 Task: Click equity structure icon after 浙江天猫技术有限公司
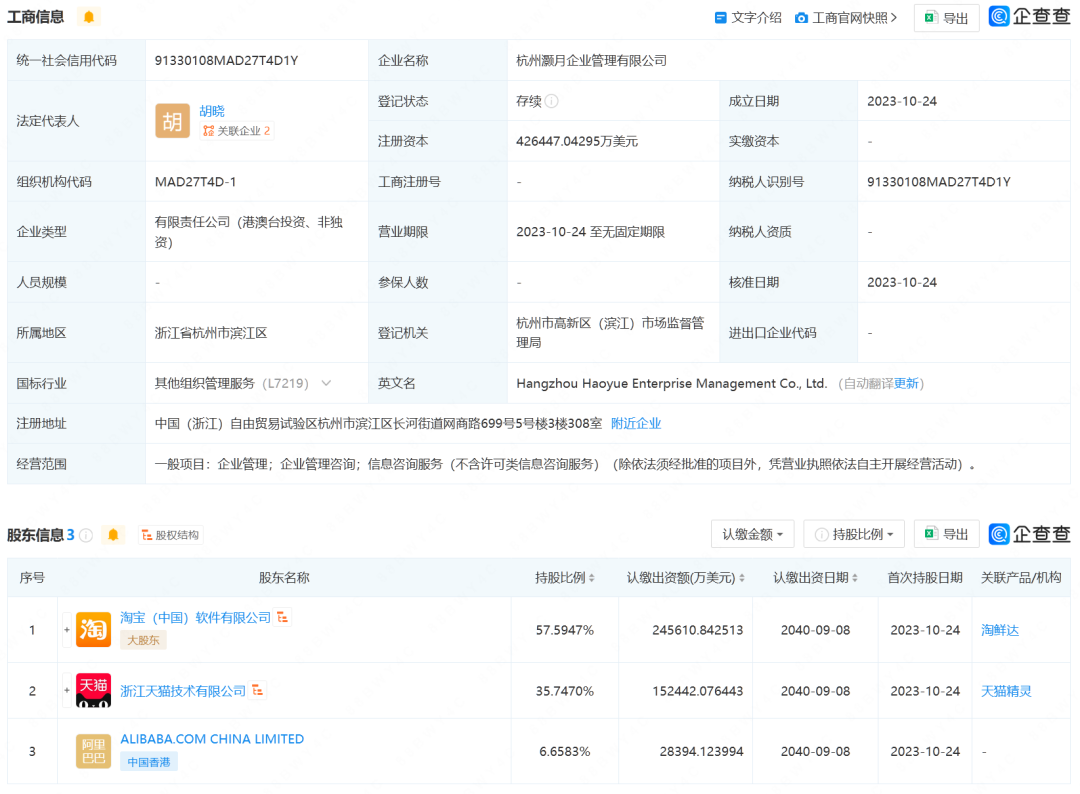(x=258, y=690)
